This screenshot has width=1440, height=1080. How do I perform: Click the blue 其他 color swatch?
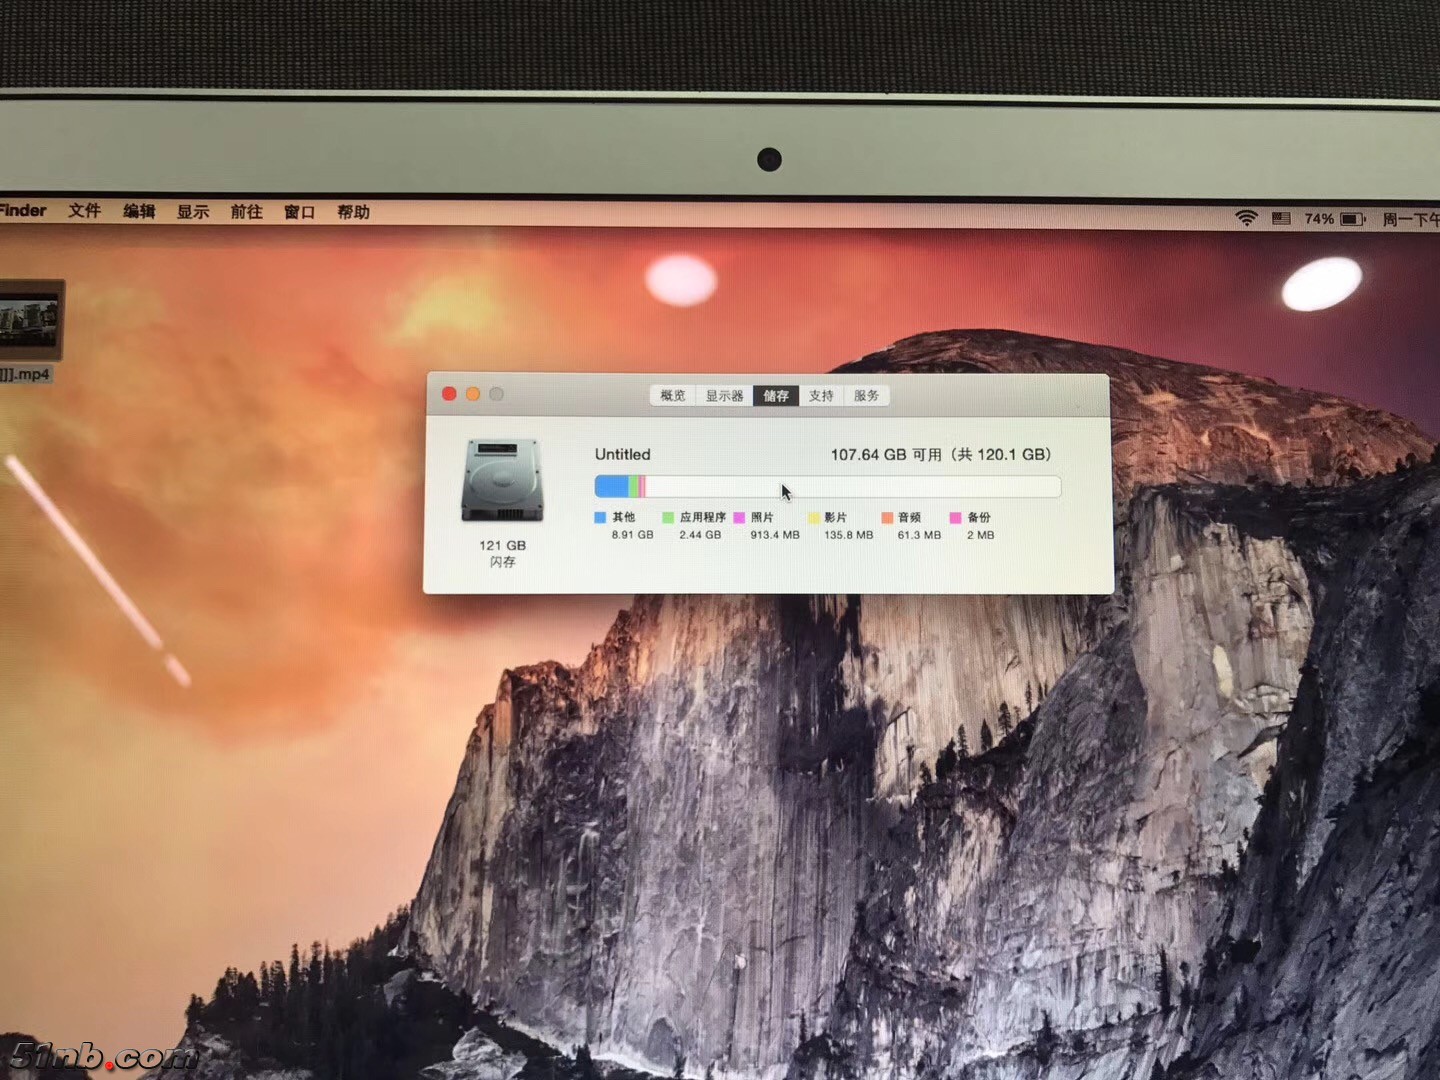pos(600,517)
